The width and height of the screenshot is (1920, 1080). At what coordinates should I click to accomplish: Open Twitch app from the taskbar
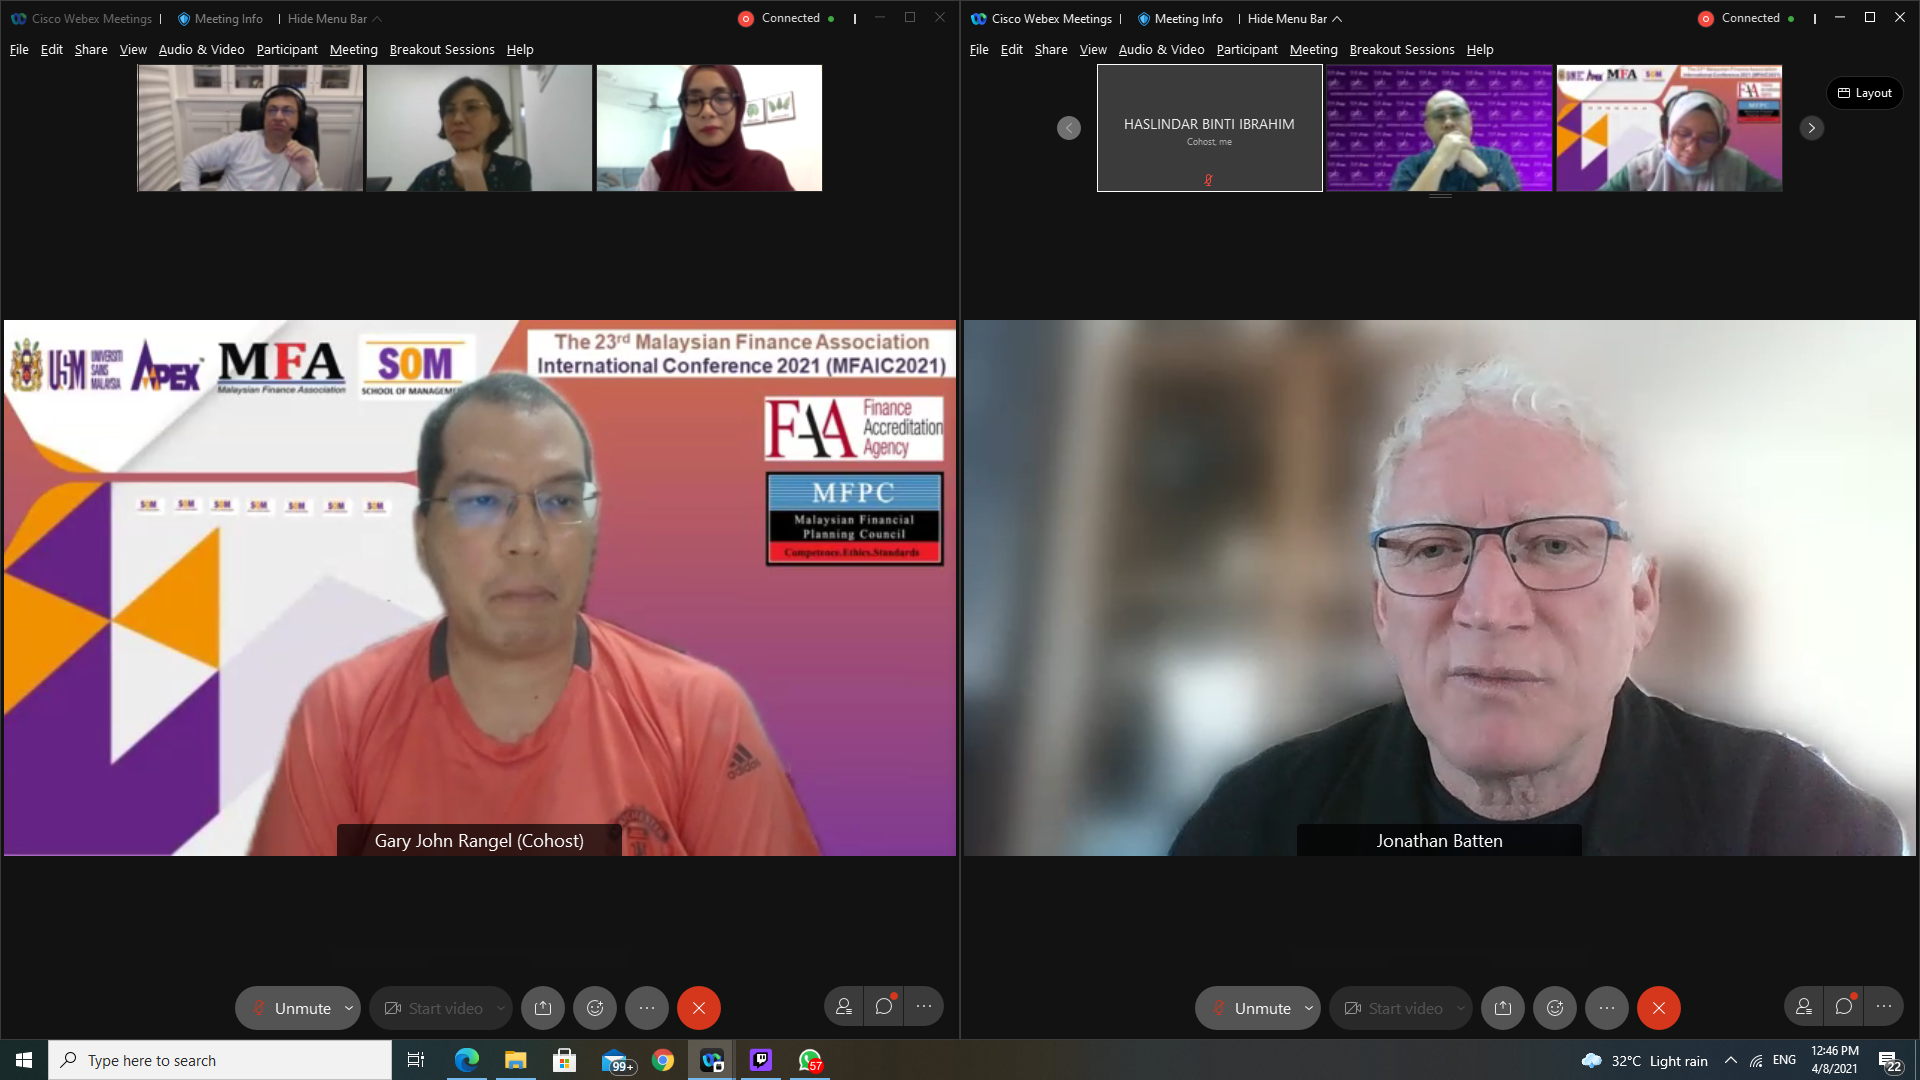click(761, 1060)
